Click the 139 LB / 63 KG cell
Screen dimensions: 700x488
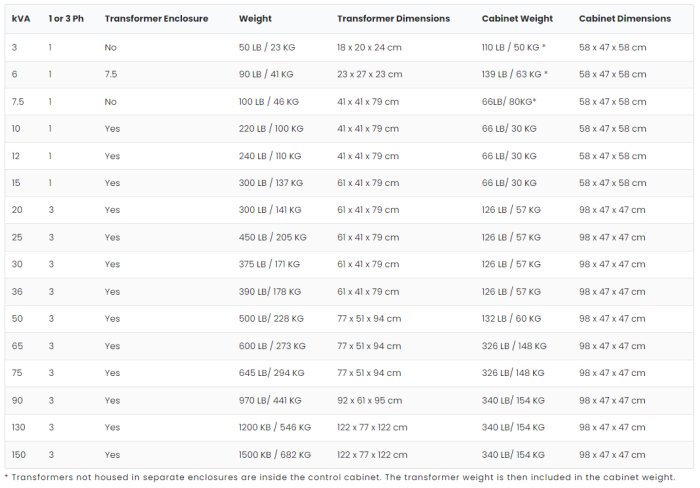514,74
